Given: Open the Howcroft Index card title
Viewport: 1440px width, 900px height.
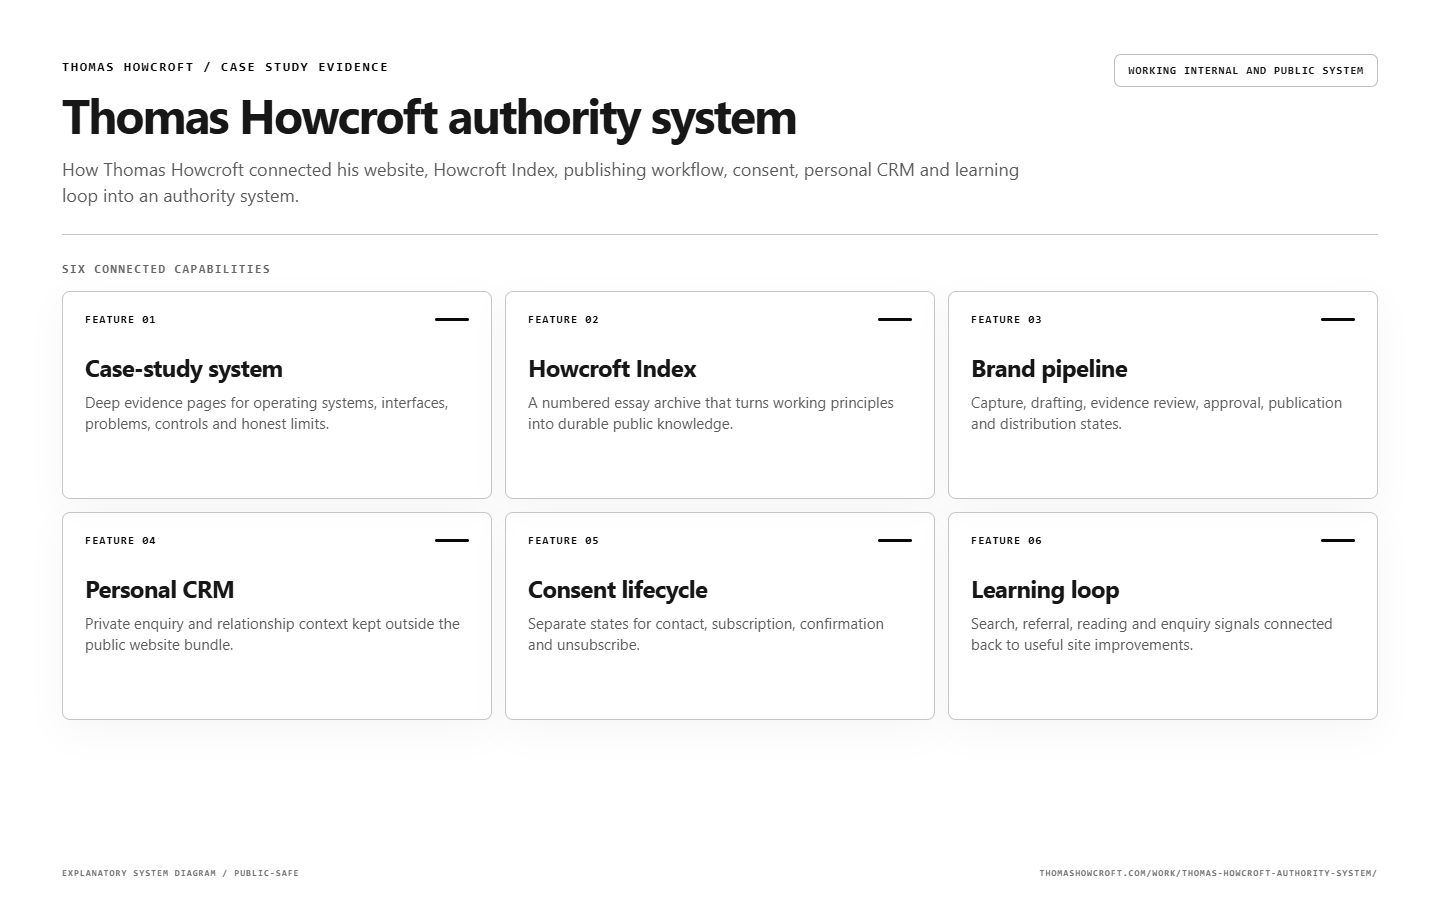Looking at the screenshot, I should [612, 369].
